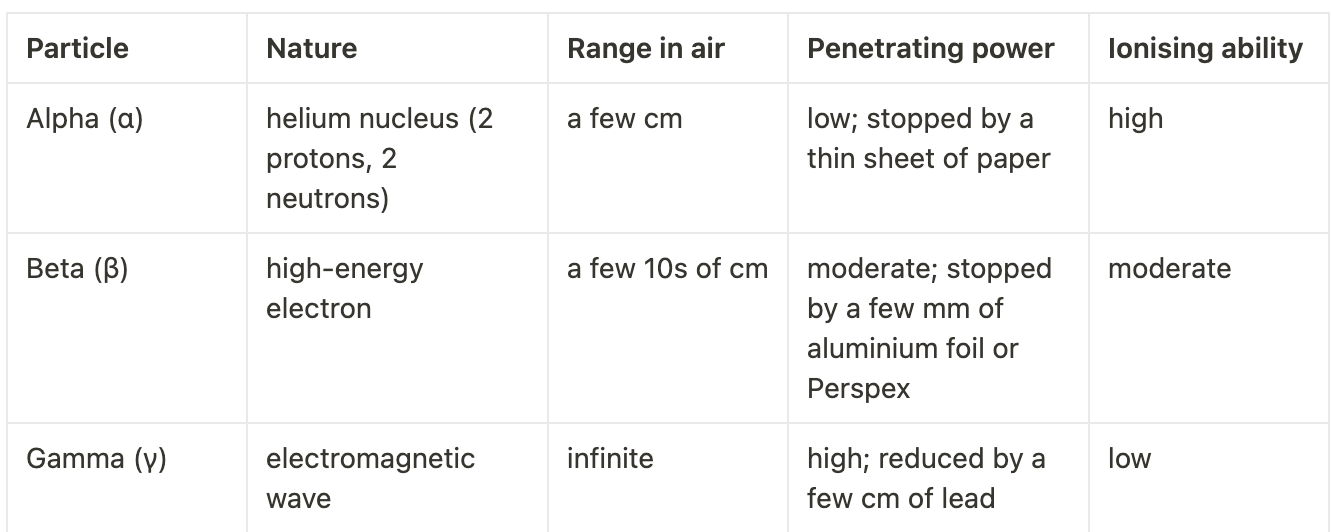Select the high-energy electron cell

[x=344, y=288]
